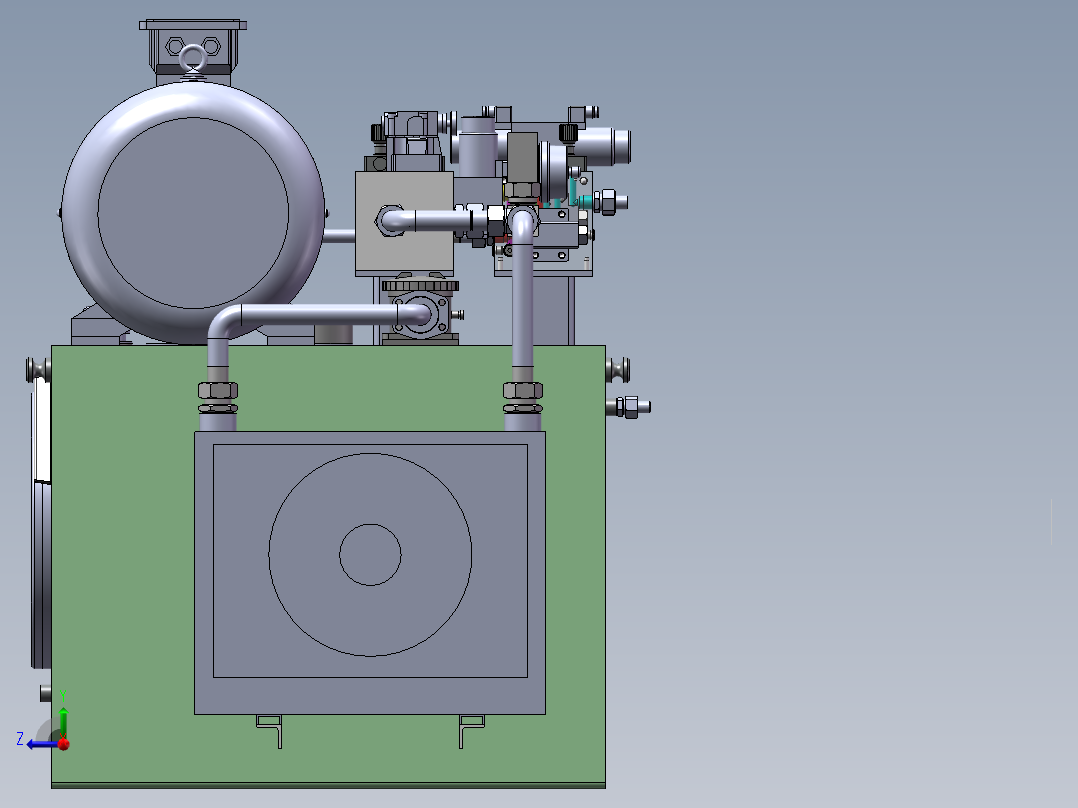
Task: Select the small fan hub circle on the cooler
Action: point(370,555)
